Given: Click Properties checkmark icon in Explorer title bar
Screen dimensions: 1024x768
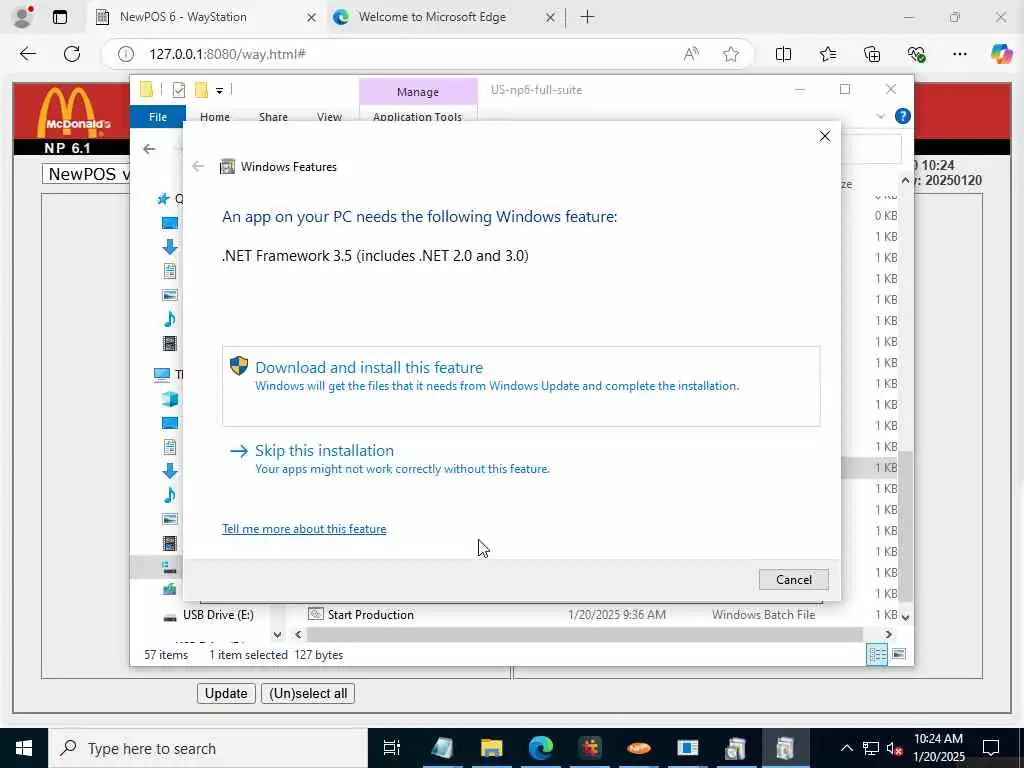Looking at the screenshot, I should [x=178, y=90].
